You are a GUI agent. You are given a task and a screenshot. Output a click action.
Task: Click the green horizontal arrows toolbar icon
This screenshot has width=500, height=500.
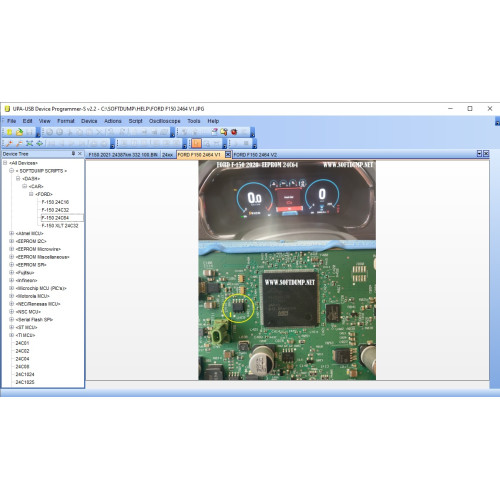[40, 144]
